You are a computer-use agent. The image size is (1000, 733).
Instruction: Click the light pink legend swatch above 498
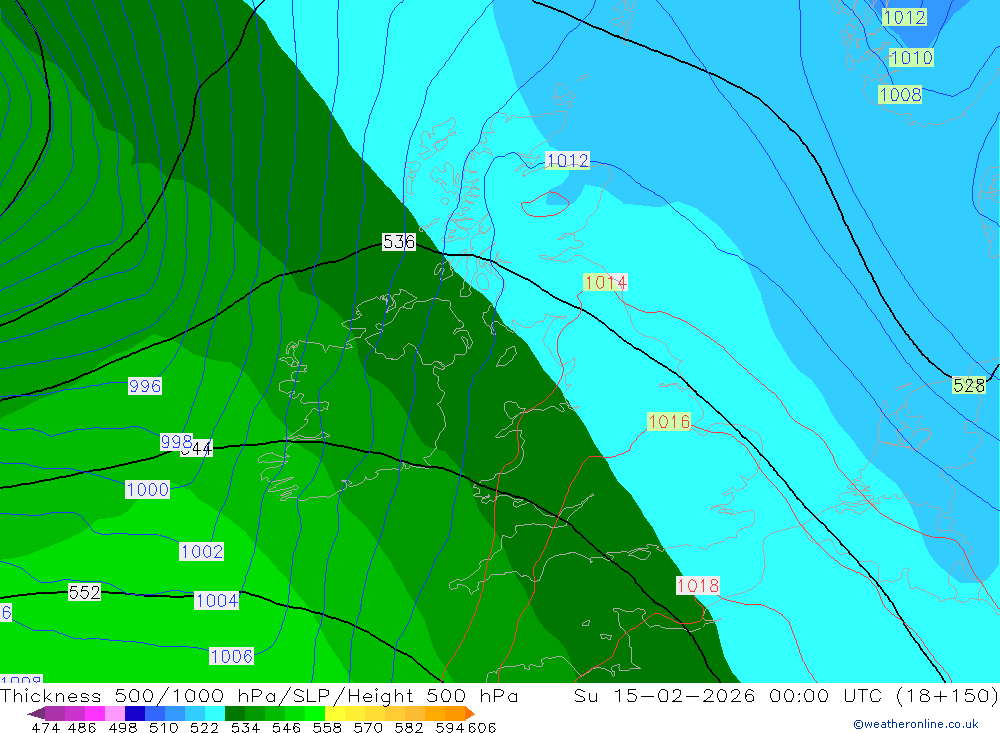pyautogui.click(x=115, y=713)
